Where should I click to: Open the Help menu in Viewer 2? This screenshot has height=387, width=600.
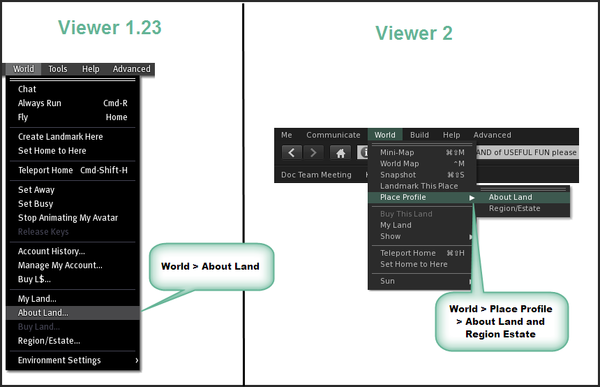coord(452,135)
